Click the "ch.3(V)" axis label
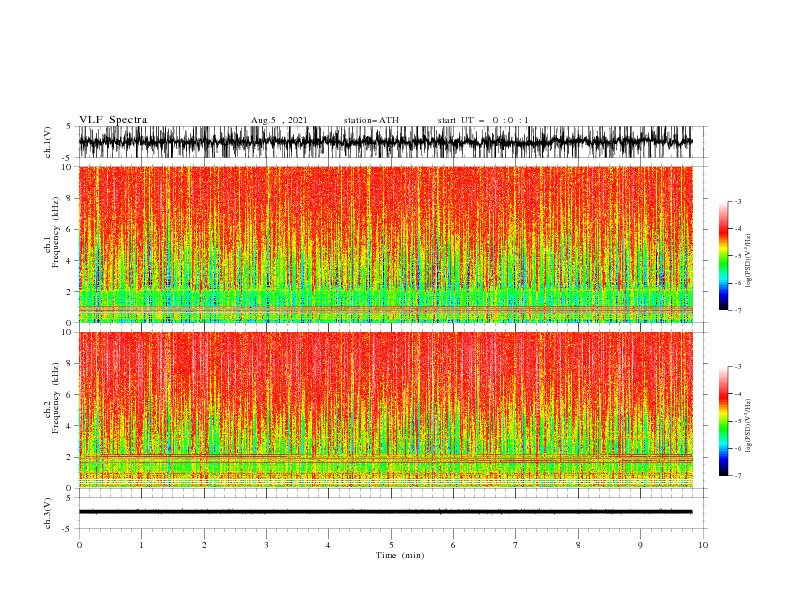 tap(47, 513)
